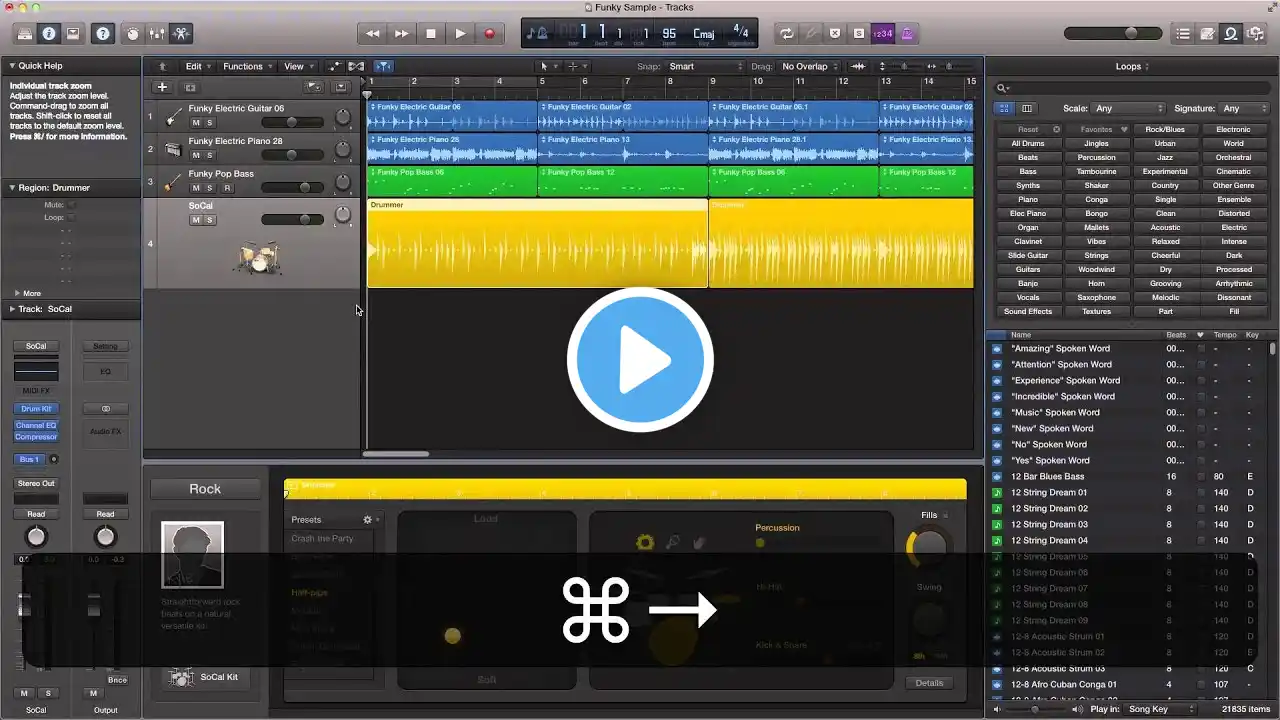
Task: Click the Play transport button
Action: click(x=460, y=33)
